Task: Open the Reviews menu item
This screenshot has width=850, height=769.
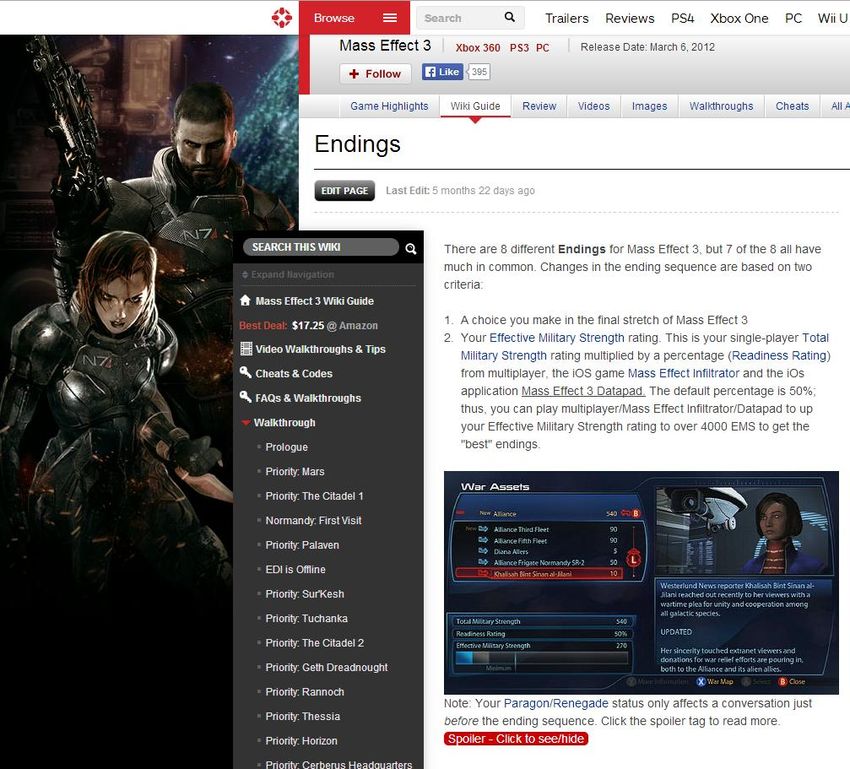Action: (x=629, y=18)
